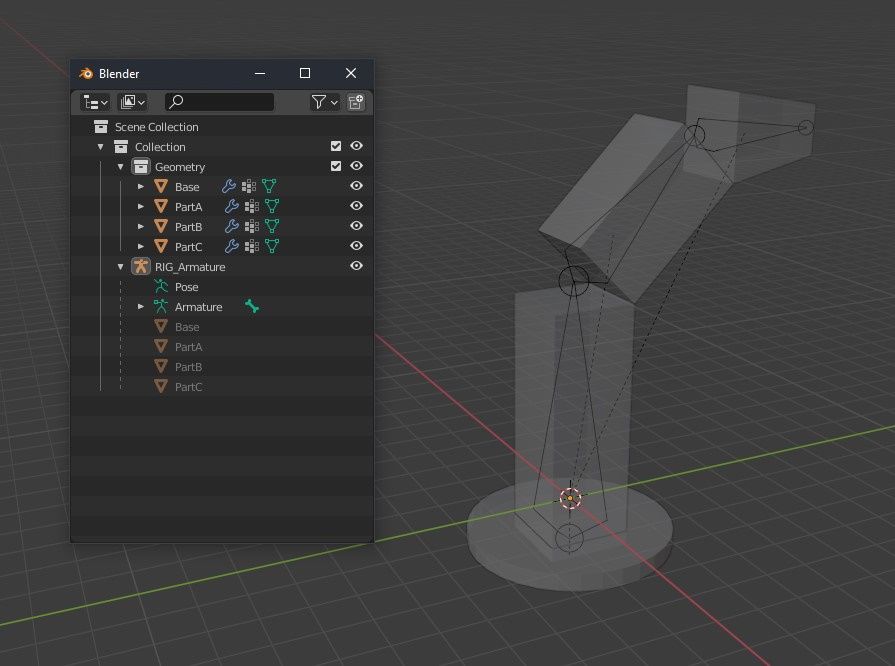Select the Geometry collection name
The image size is (895, 666).
(x=180, y=167)
